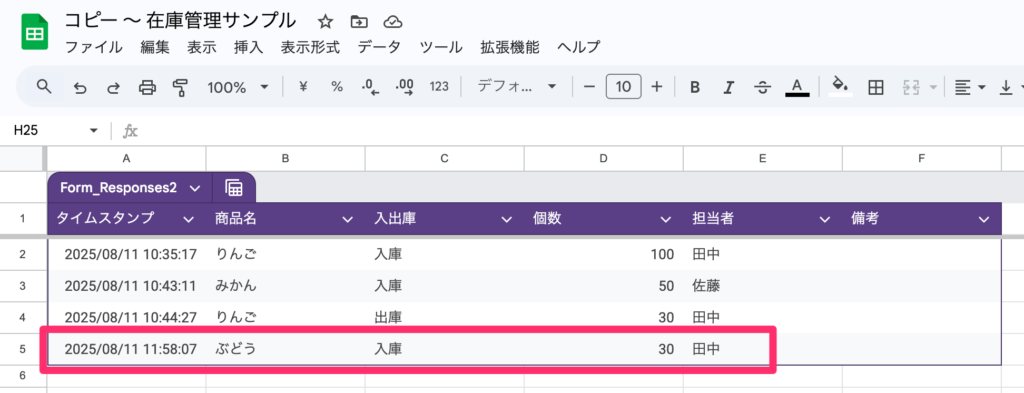This screenshot has width=1024, height=393.
Task: Open the text color picker
Action: tap(797, 87)
